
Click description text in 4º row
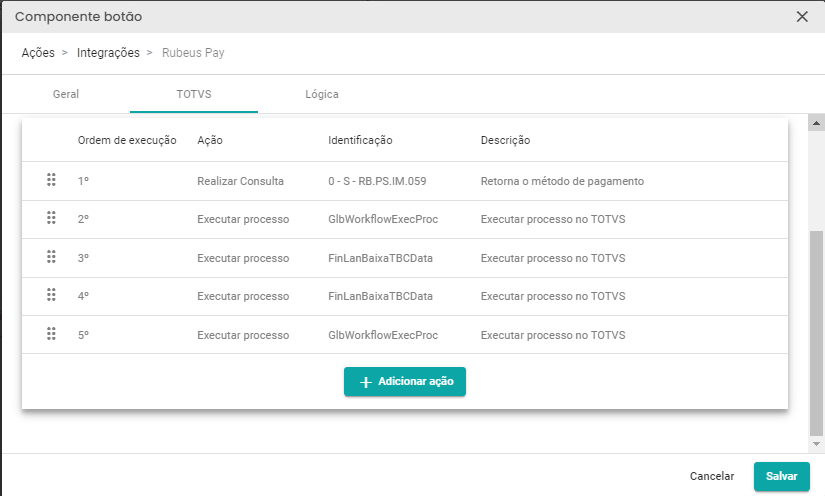click(x=553, y=296)
